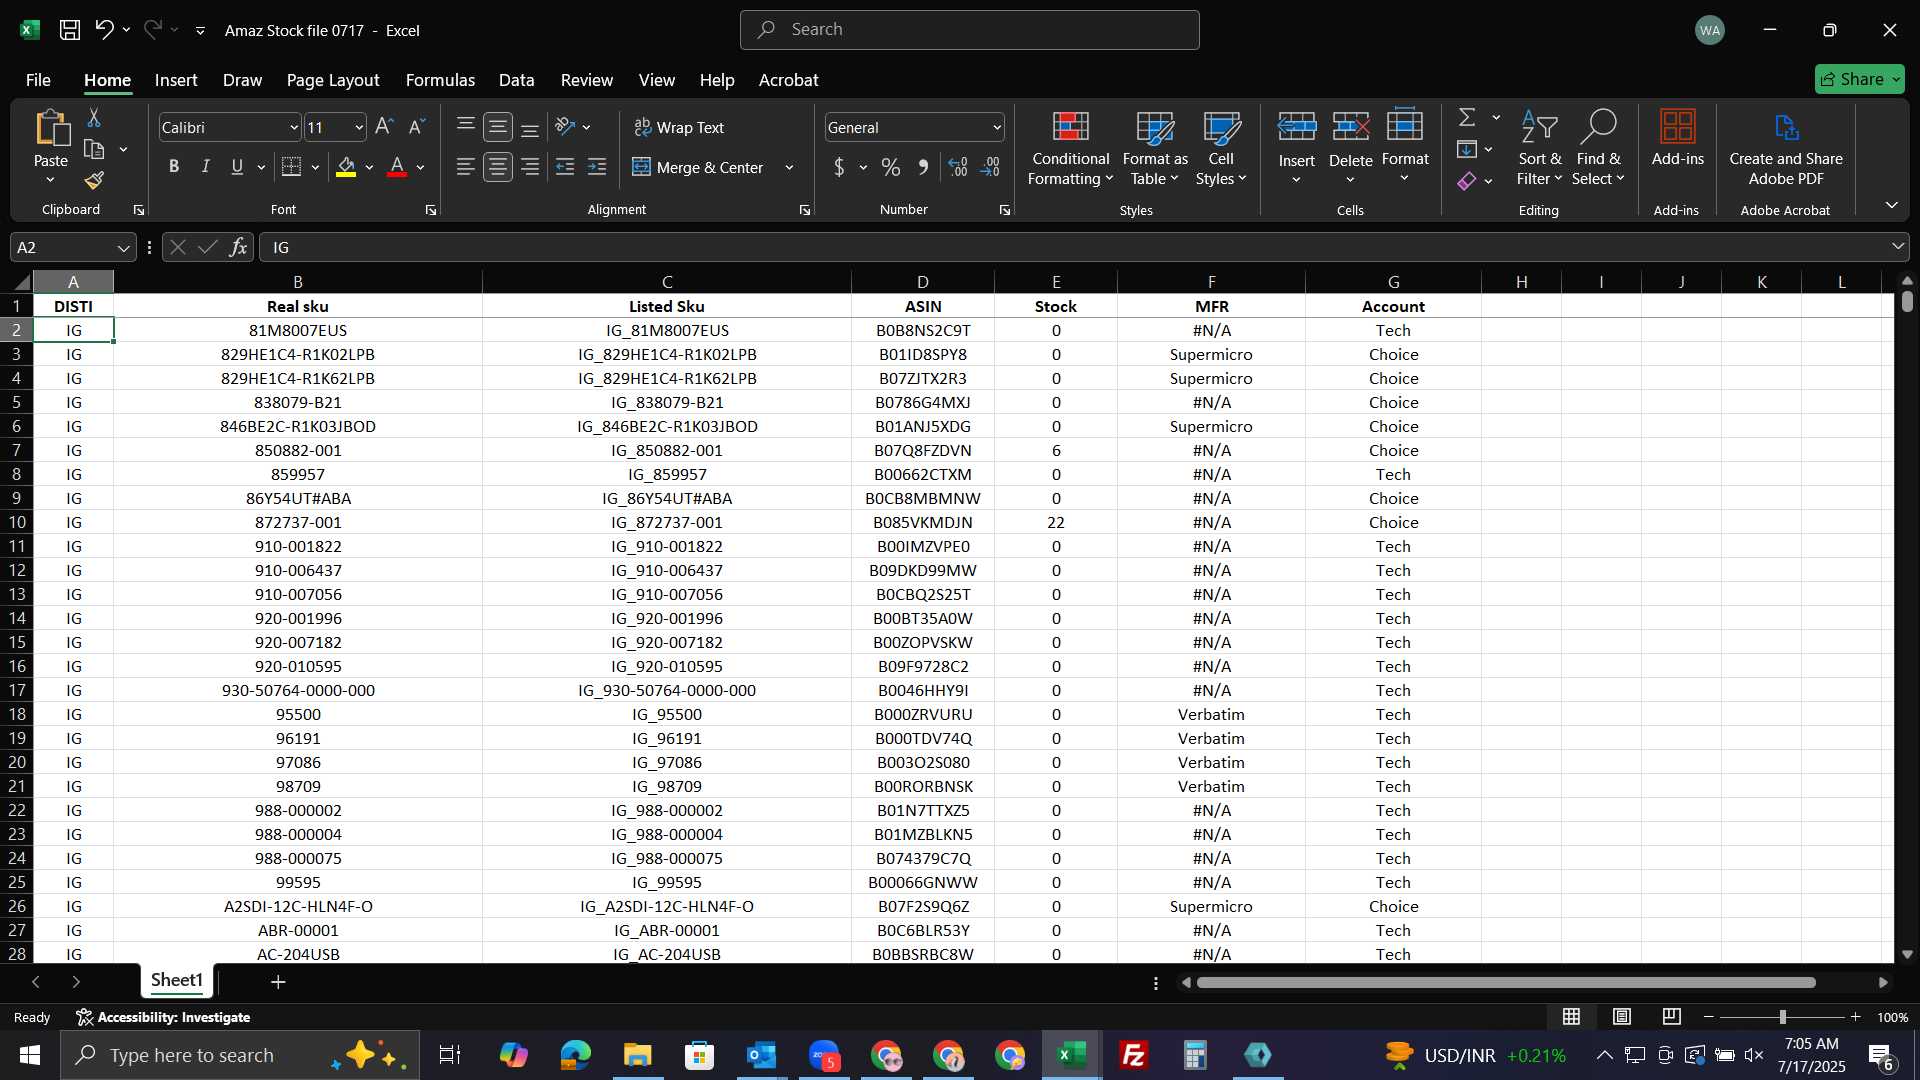Open the Font name Calibri dropdown
The width and height of the screenshot is (1920, 1080).
coord(294,127)
